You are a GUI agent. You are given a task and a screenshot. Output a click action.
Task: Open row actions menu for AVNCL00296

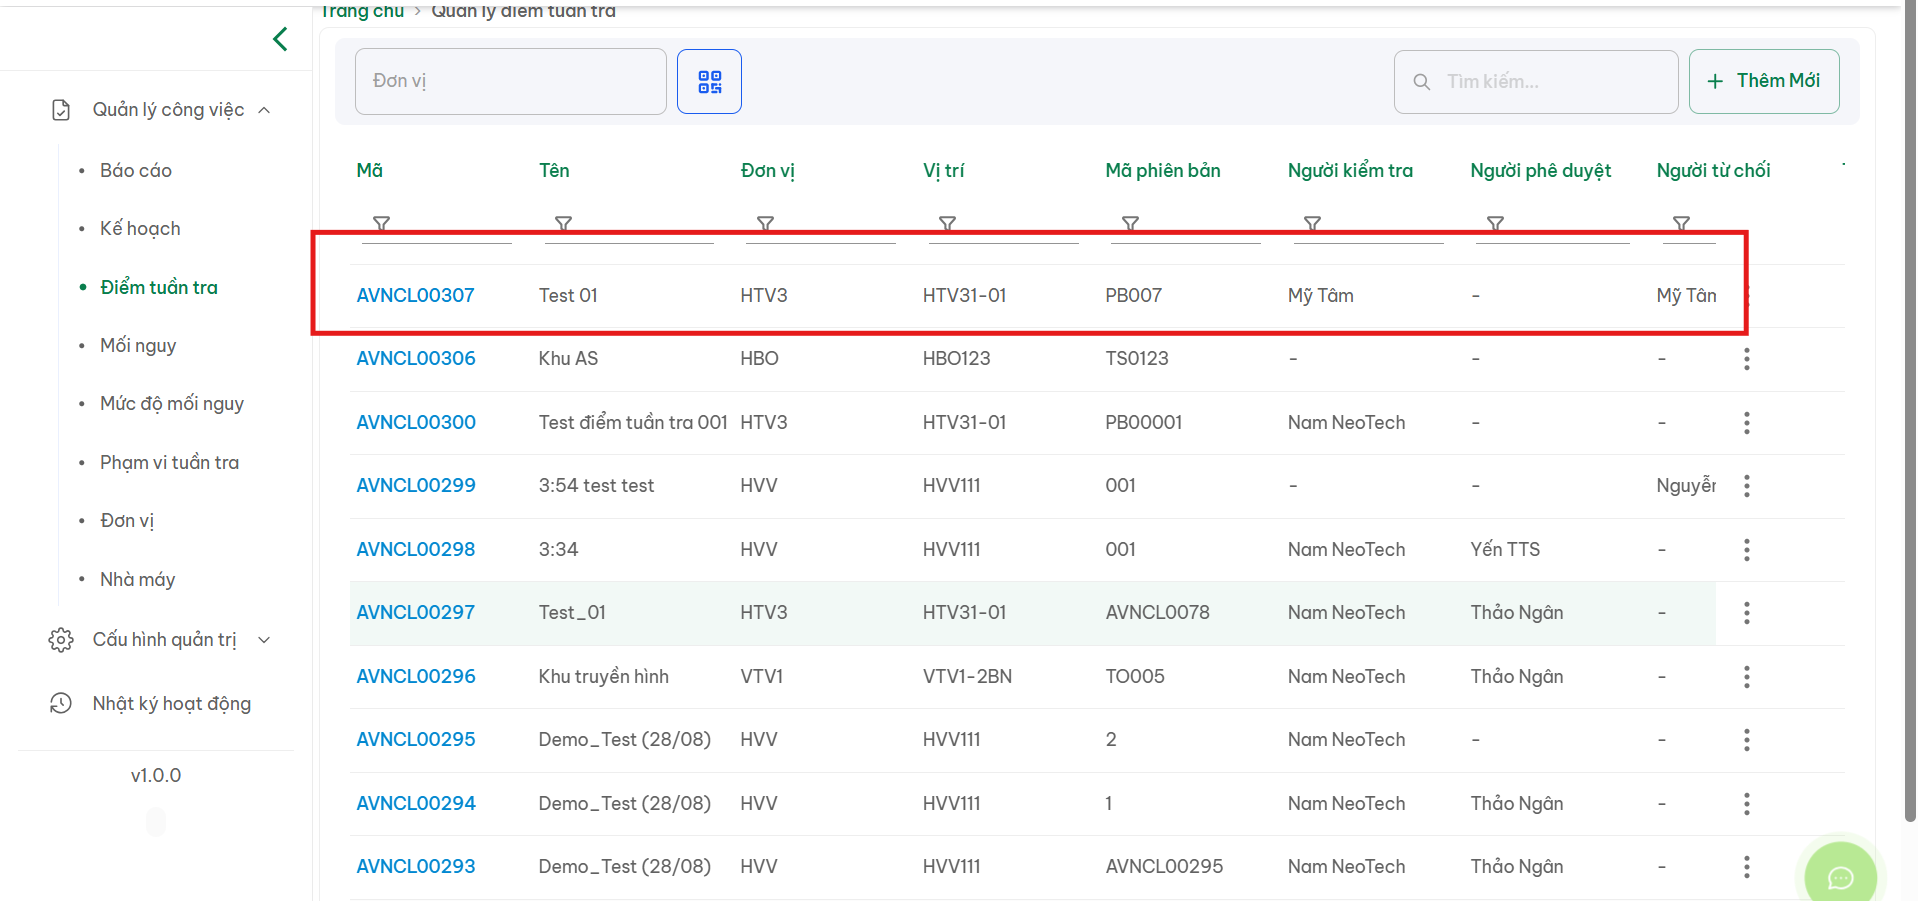(1746, 677)
